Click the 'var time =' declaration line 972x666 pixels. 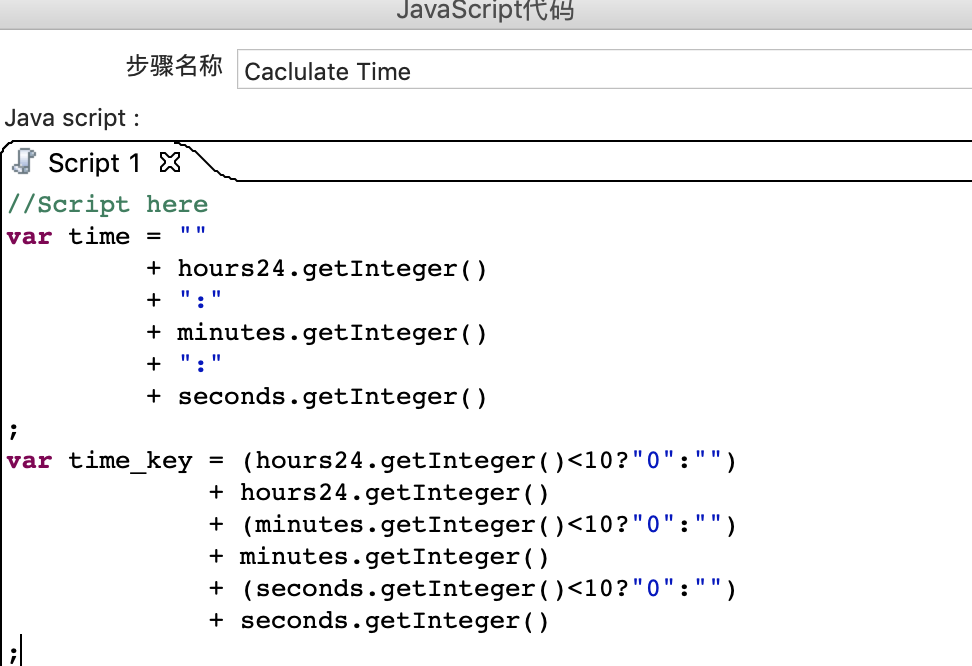pos(106,236)
